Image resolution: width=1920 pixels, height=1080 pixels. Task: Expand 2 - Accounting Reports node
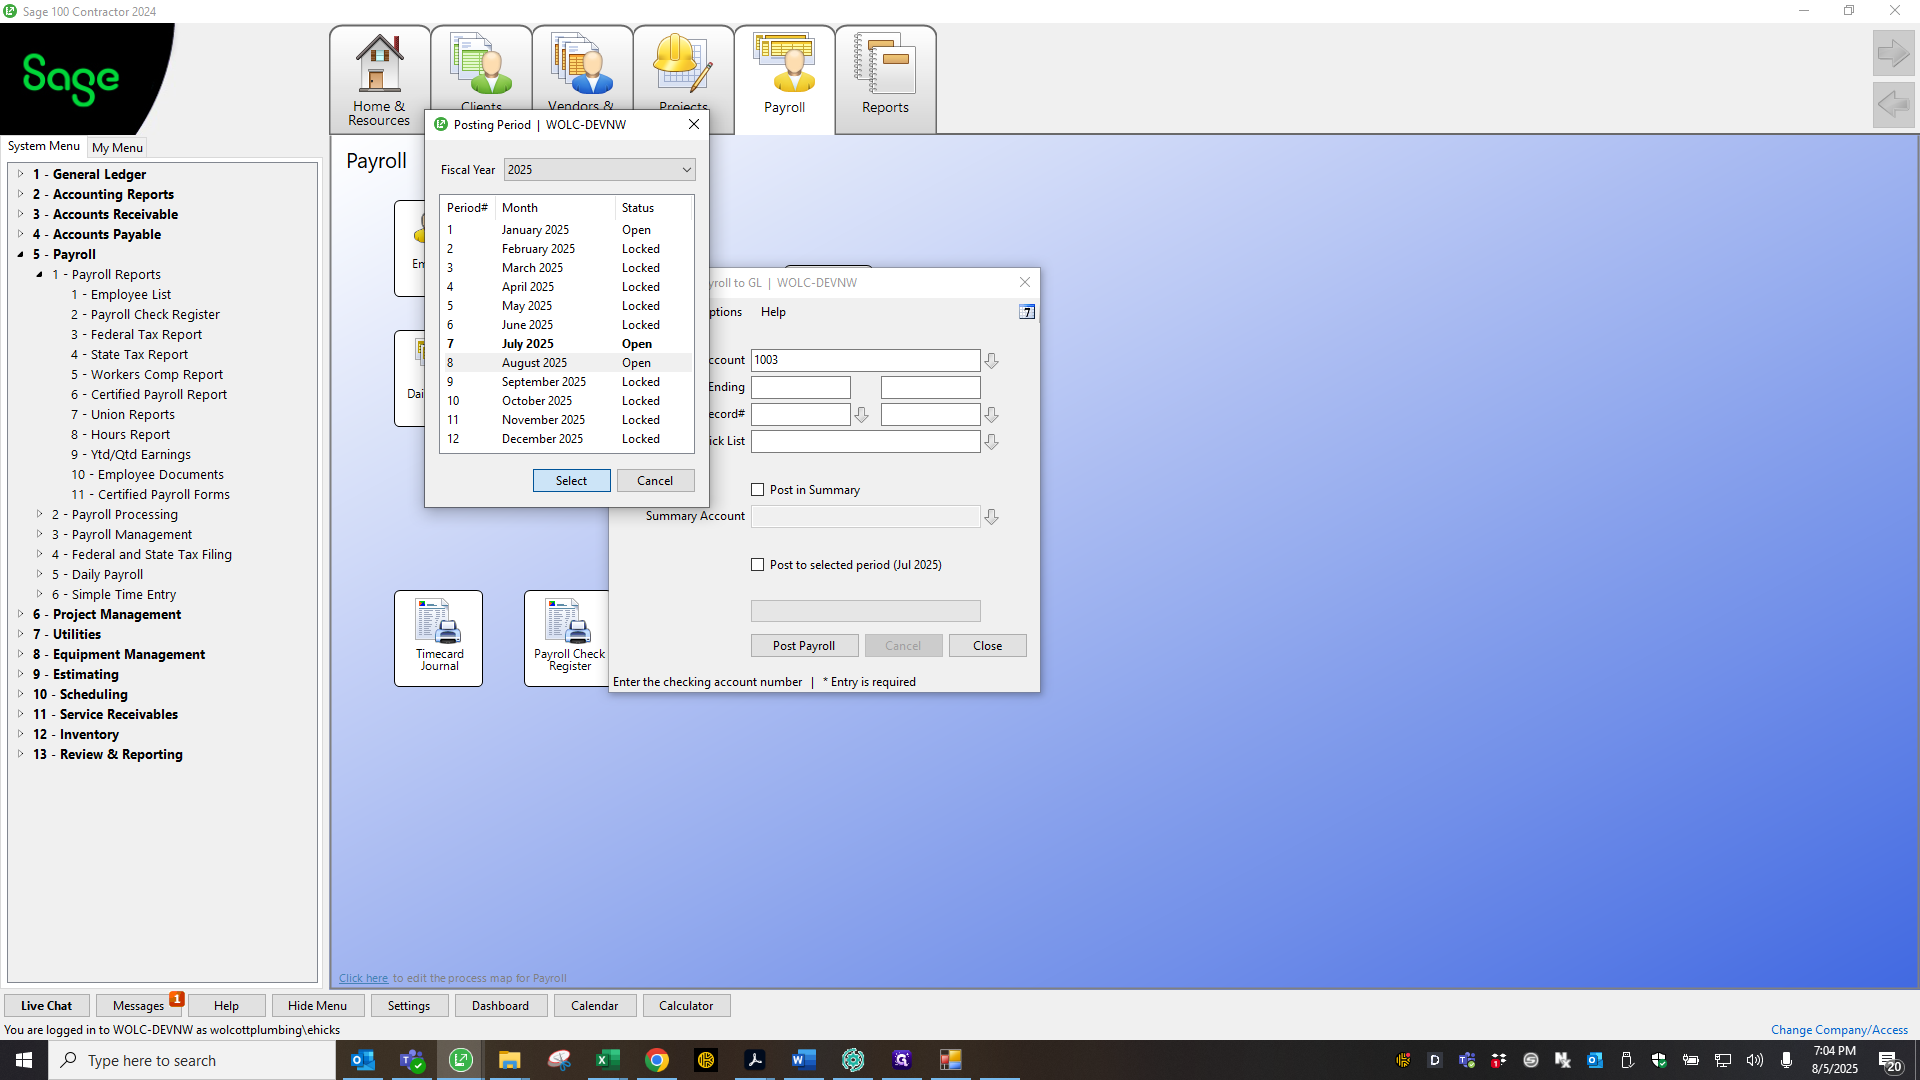coord(20,194)
